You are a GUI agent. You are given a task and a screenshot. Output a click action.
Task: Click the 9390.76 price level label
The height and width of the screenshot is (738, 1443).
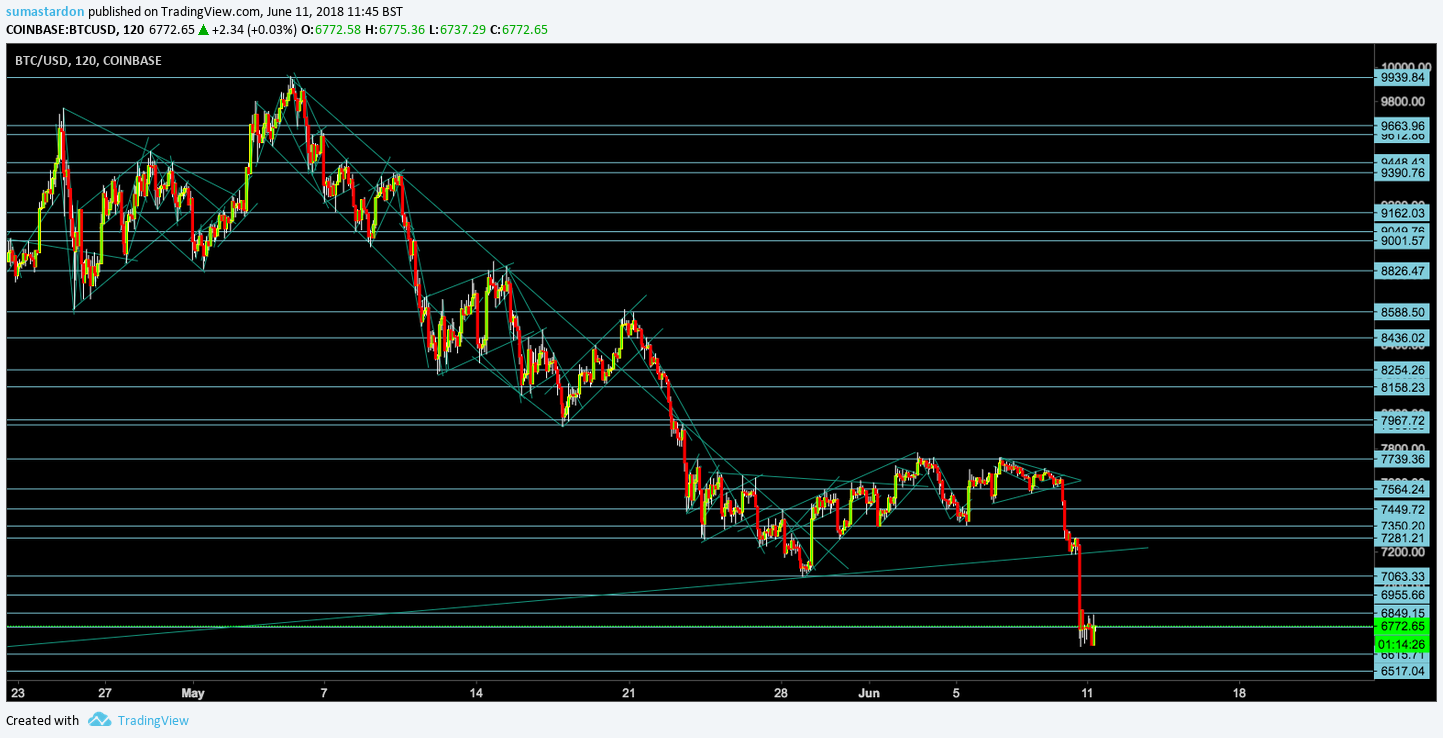pyautogui.click(x=1402, y=173)
